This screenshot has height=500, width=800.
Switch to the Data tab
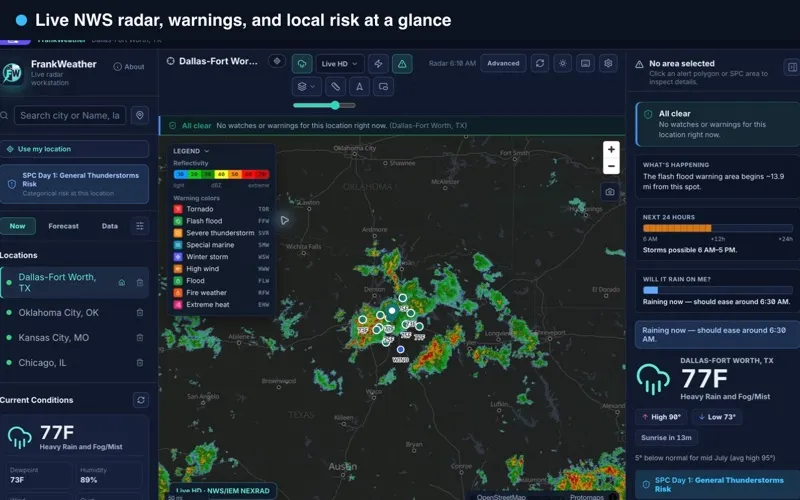(110, 226)
